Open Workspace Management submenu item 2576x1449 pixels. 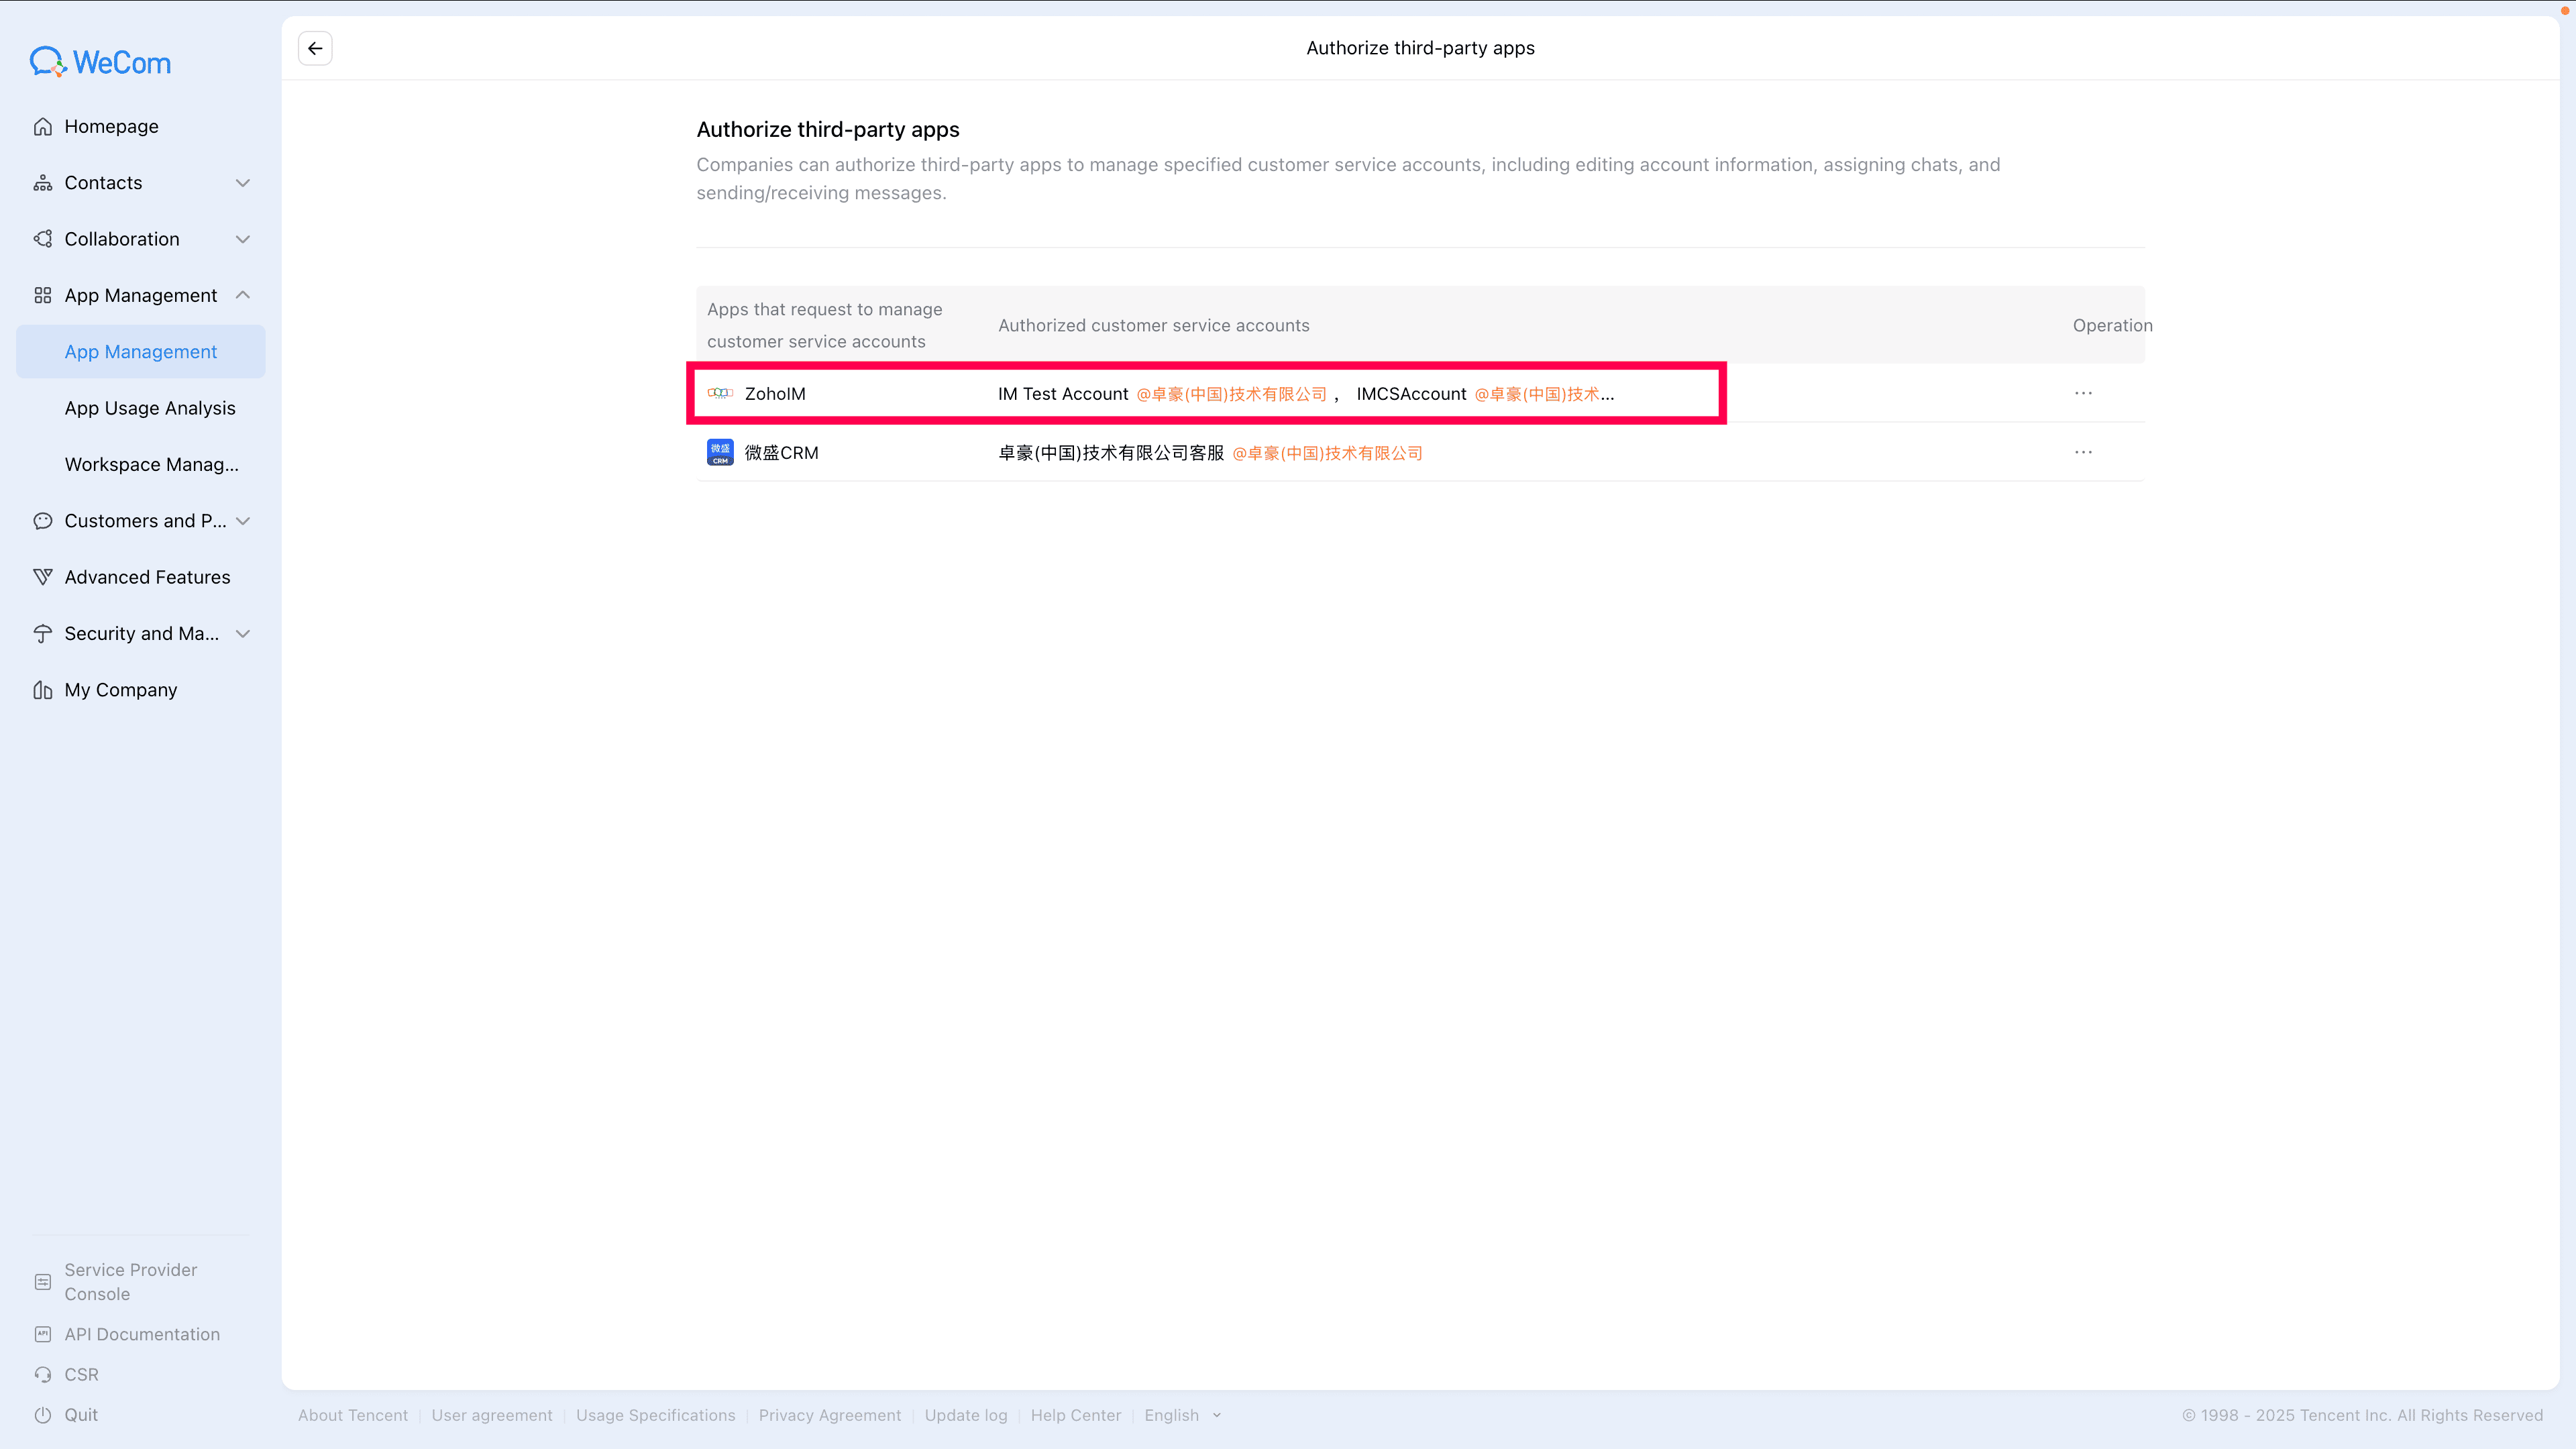click(x=151, y=464)
